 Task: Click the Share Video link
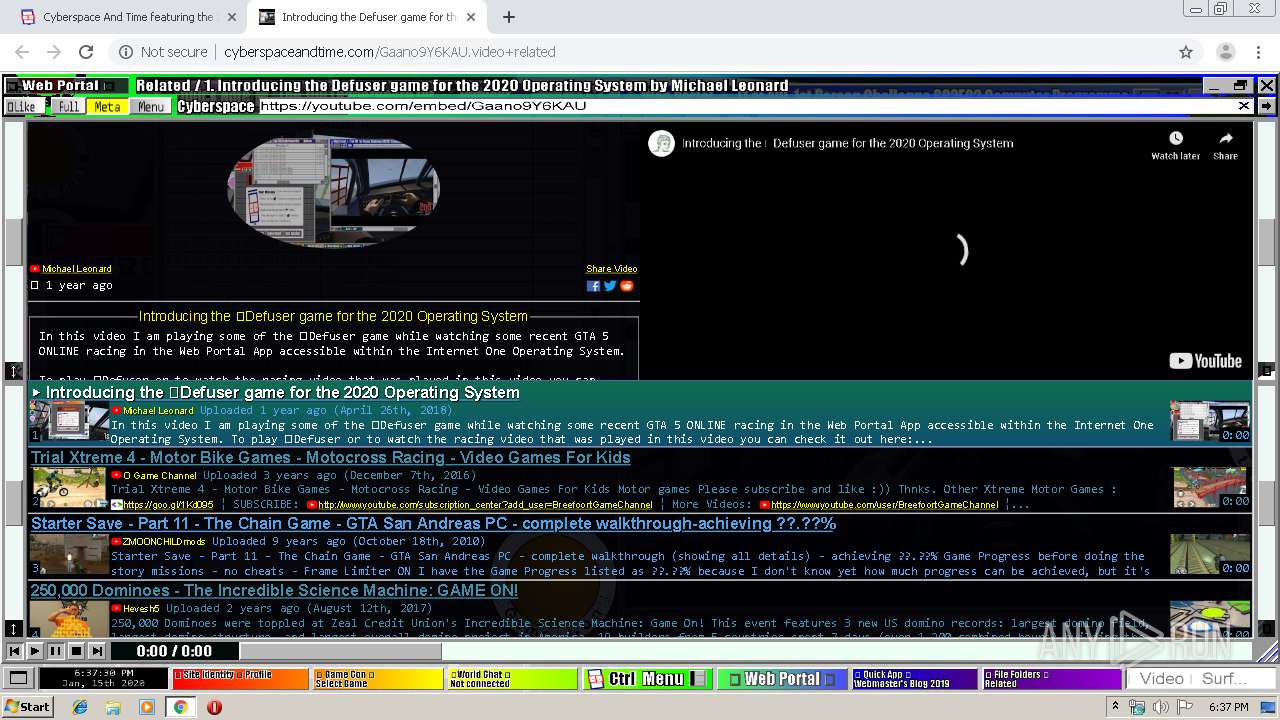tap(611, 269)
